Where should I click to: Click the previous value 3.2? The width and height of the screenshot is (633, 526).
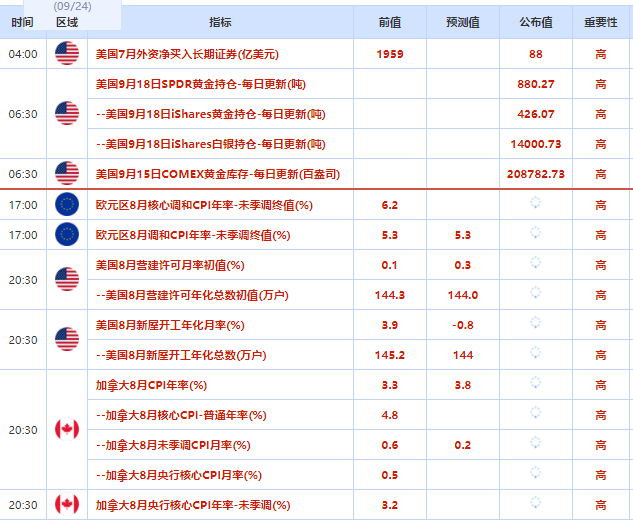pyautogui.click(x=390, y=505)
